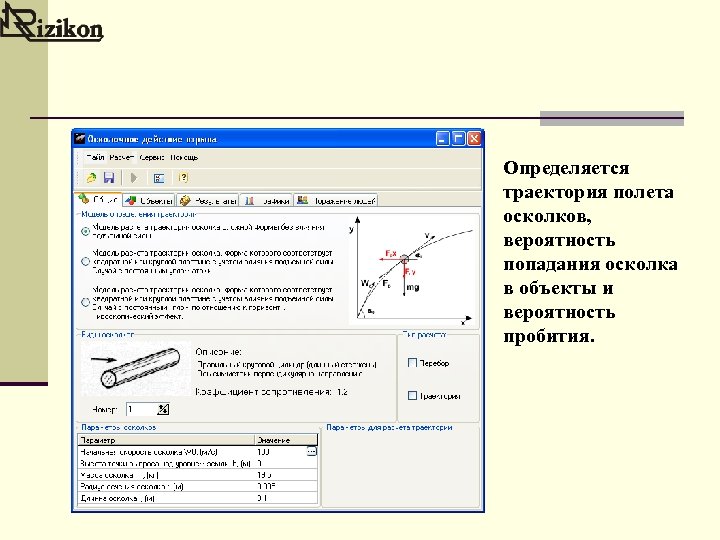Close the fragmentation action window
The width and height of the screenshot is (720, 540).
point(473,139)
